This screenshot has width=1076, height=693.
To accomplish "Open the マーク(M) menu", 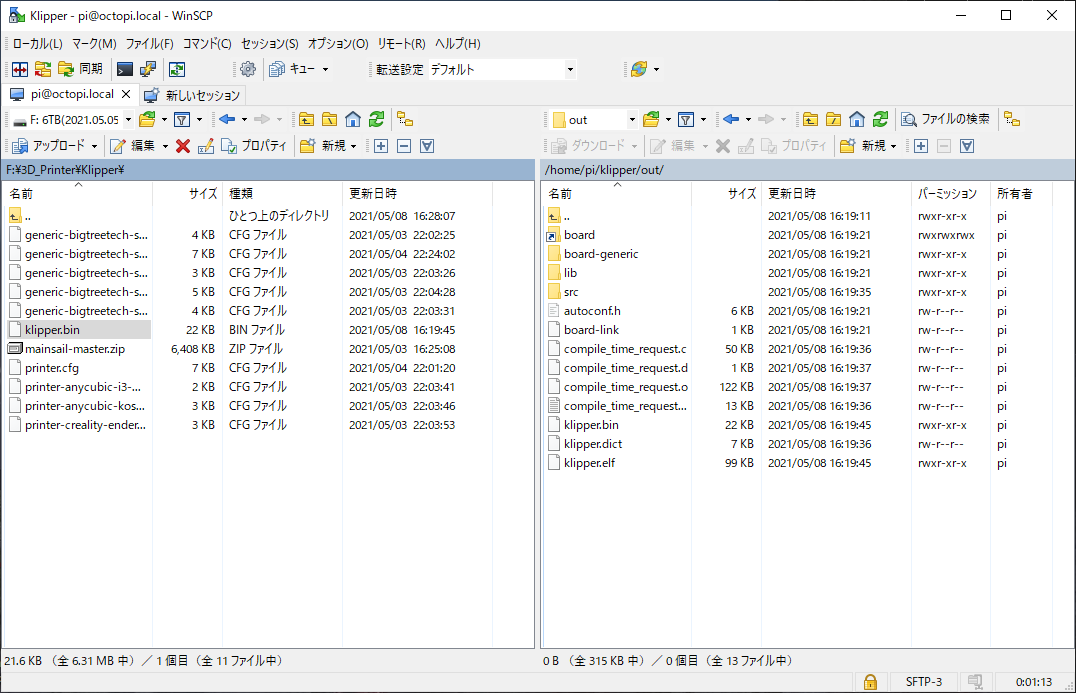I will (94, 44).
